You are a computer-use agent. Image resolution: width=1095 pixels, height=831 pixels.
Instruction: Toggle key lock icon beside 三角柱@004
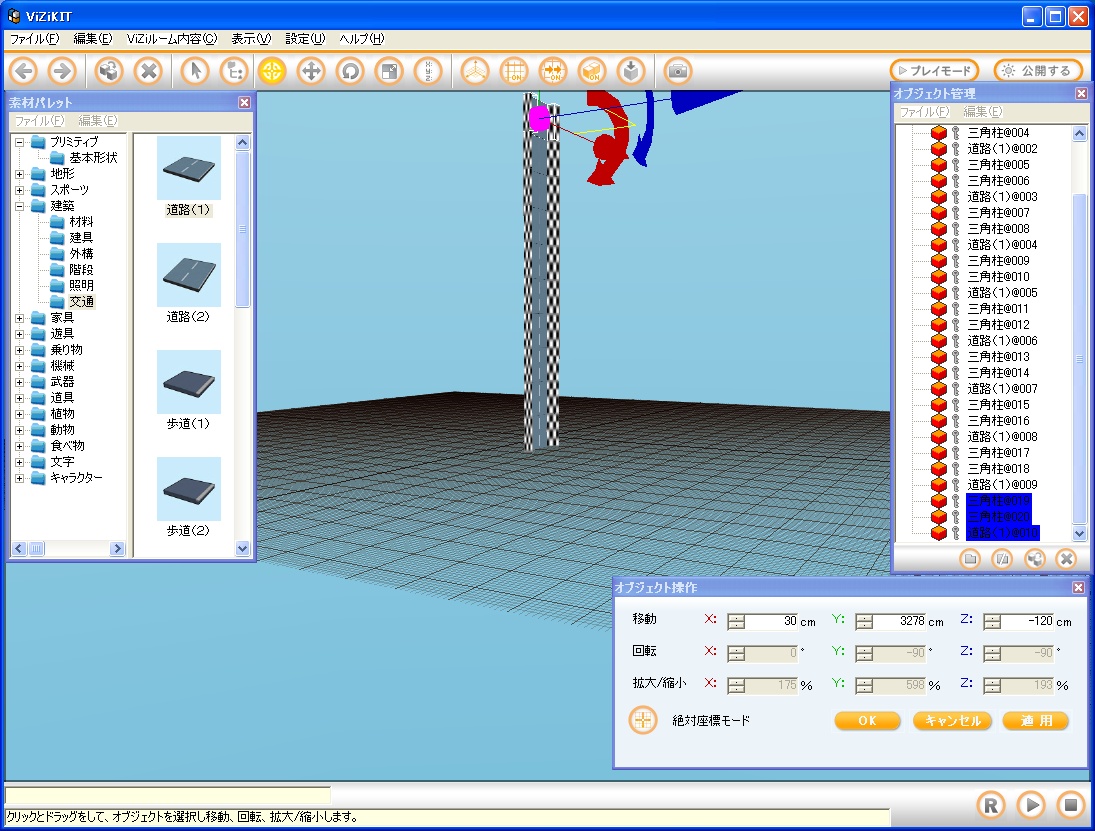tap(955, 133)
